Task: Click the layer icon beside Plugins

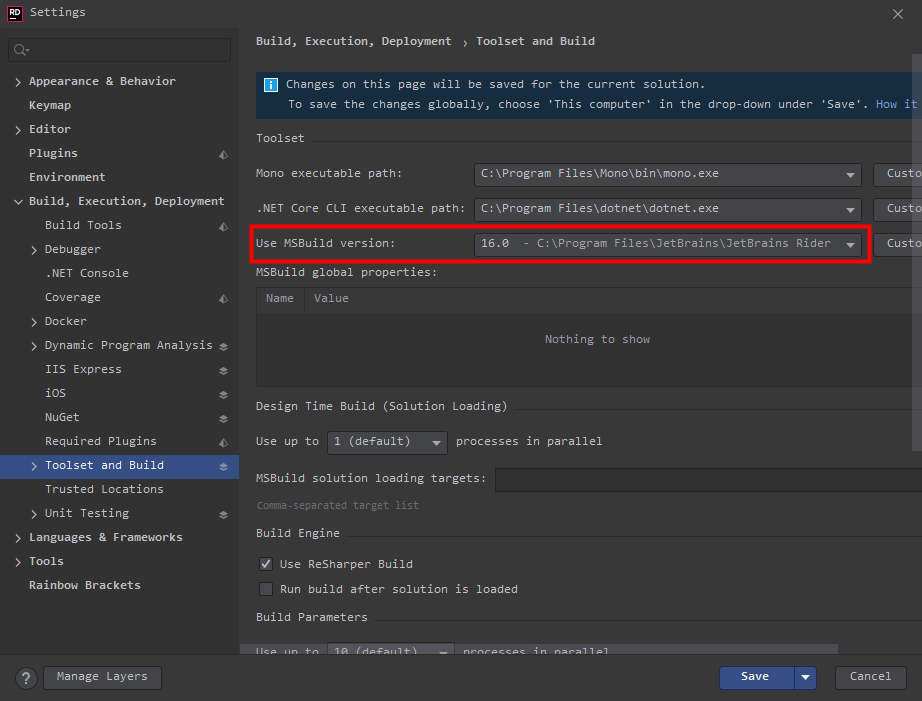Action: pos(223,155)
